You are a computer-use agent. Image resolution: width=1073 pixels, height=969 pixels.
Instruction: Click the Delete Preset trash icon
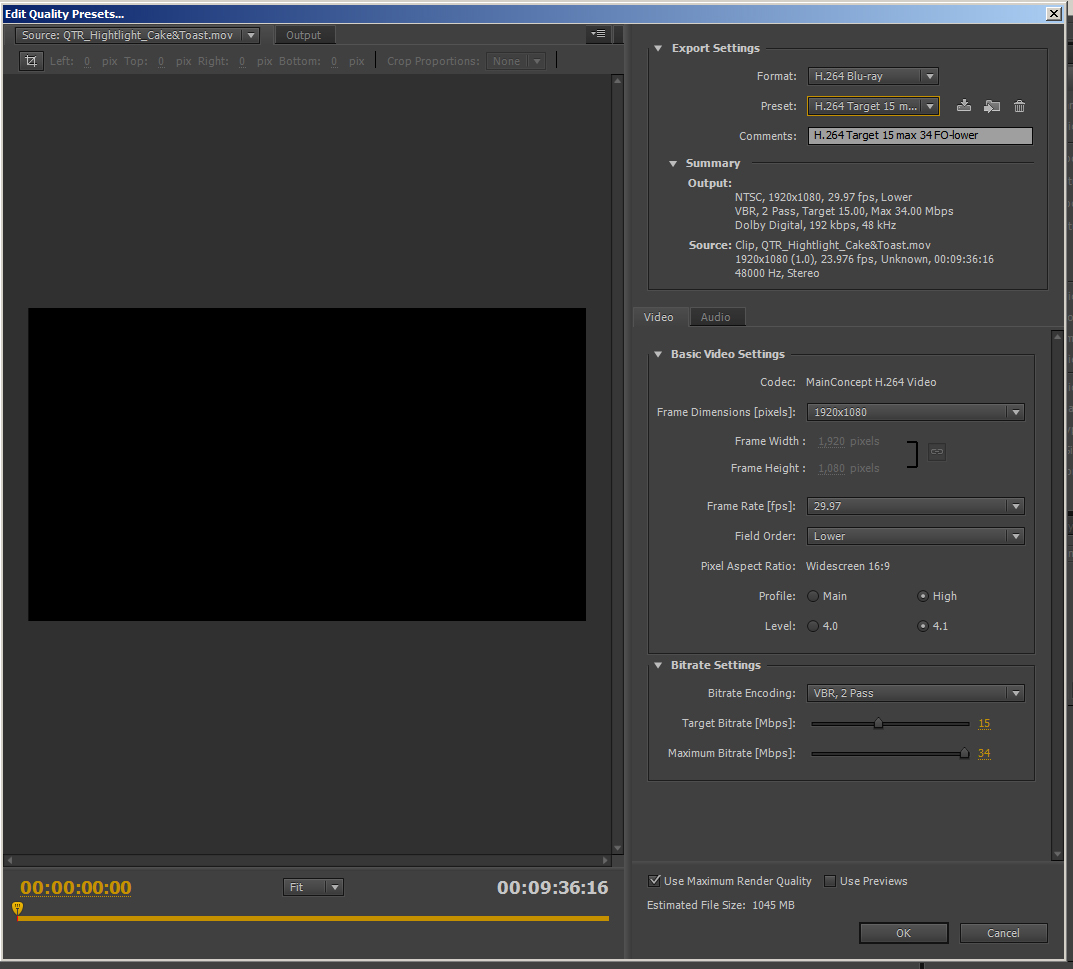click(1019, 106)
